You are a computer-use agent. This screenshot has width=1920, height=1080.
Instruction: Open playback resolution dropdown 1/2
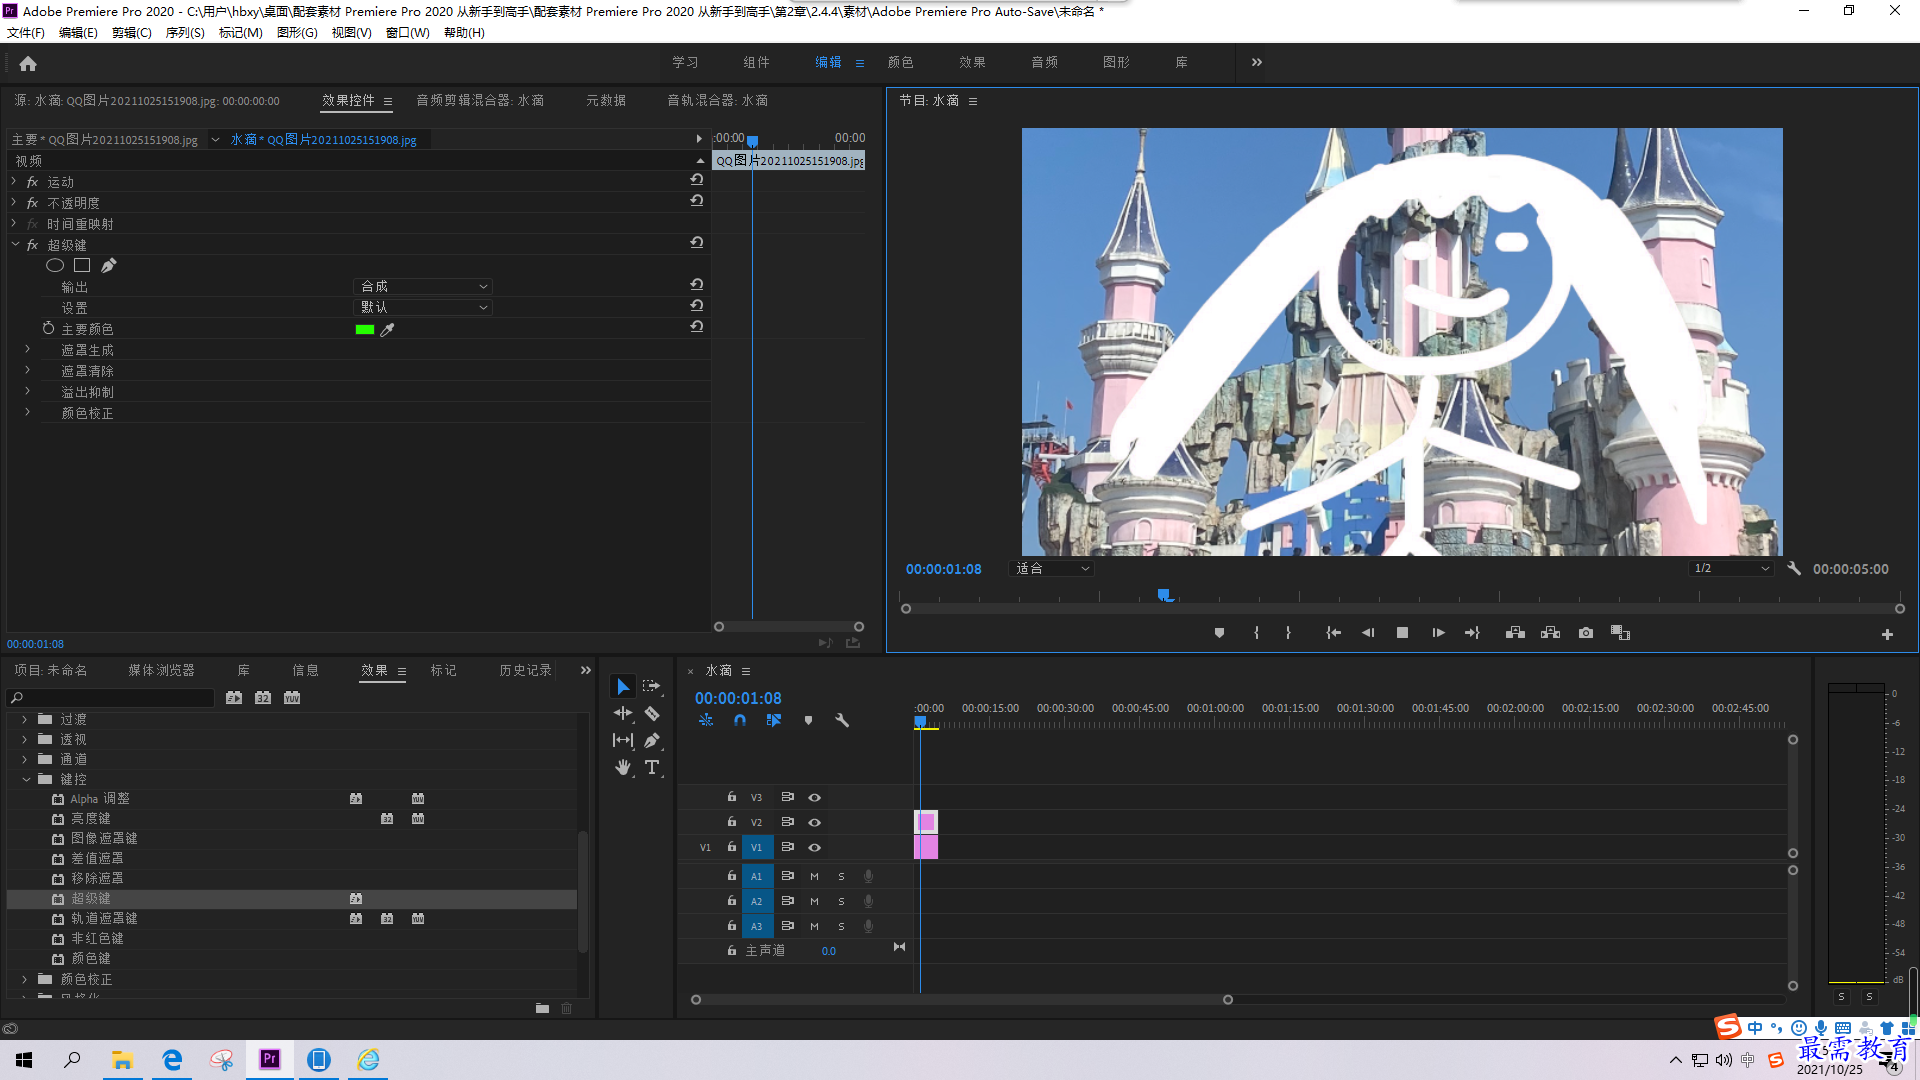point(1732,568)
